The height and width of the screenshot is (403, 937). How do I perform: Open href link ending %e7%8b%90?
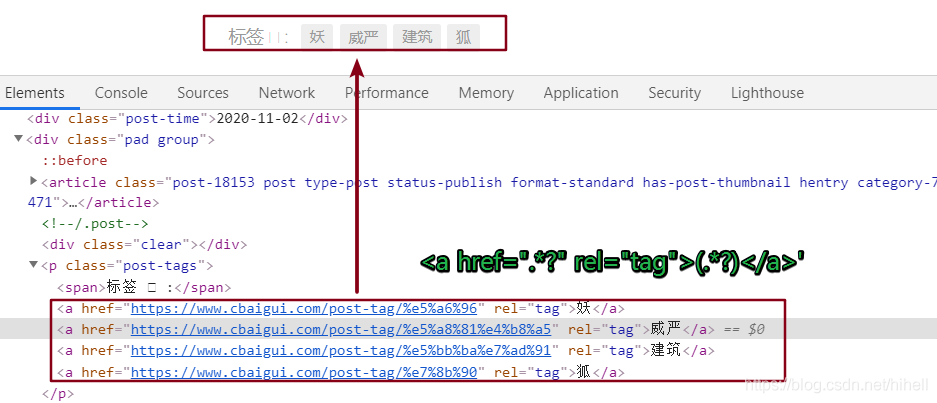304,373
